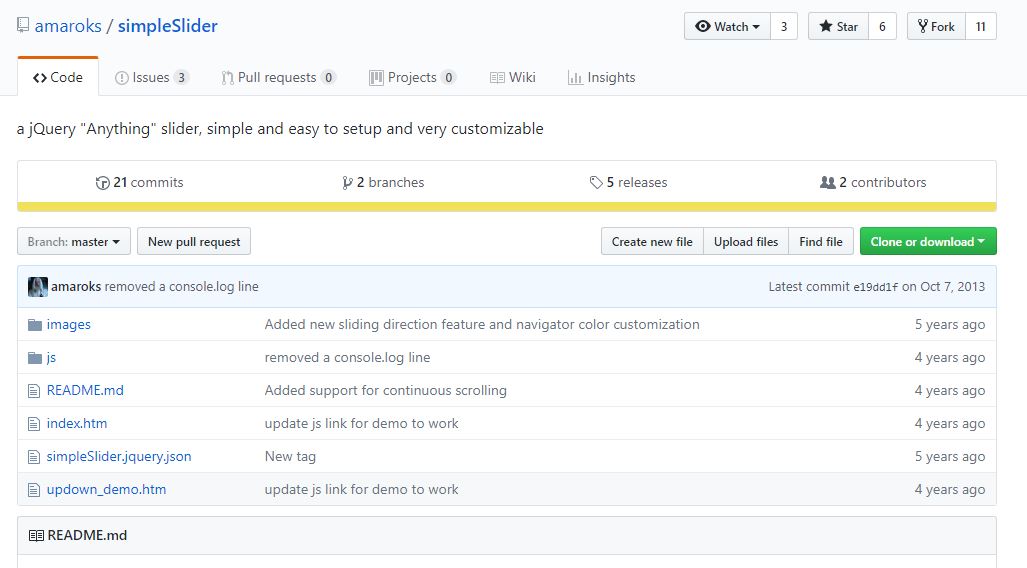Click the contributors people icon
1027x568 pixels.
coord(827,183)
